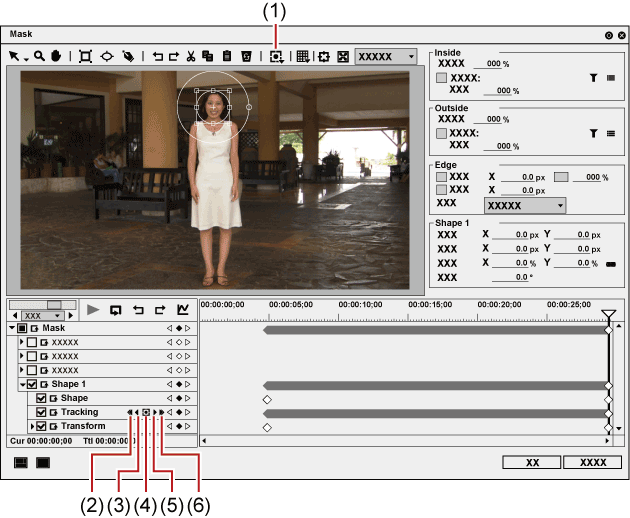Uncheck the Transform row checkbox

41,426
